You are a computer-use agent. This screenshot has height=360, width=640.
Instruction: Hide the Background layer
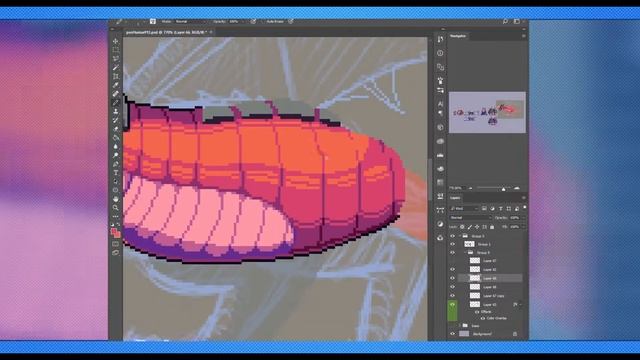(452, 334)
